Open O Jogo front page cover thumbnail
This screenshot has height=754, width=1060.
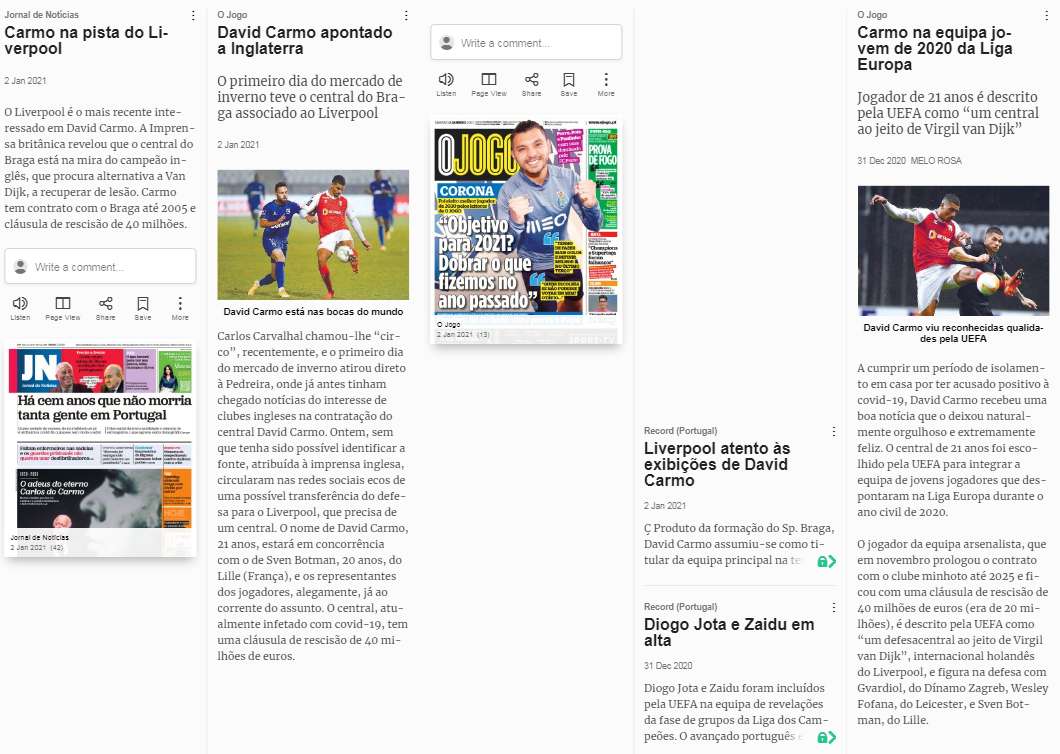coord(526,218)
